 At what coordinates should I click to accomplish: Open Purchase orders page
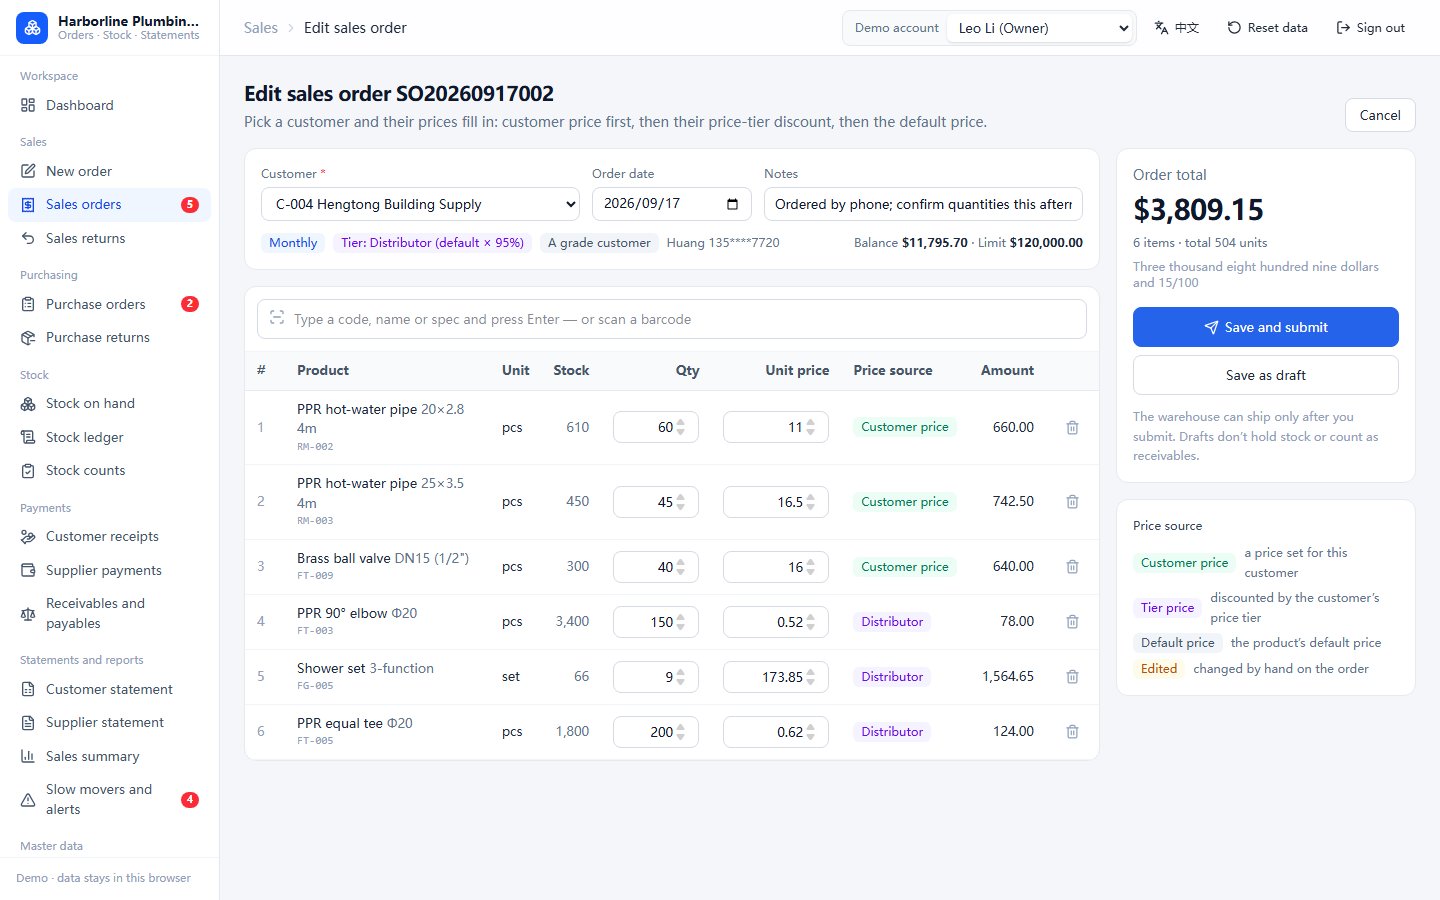pos(109,304)
